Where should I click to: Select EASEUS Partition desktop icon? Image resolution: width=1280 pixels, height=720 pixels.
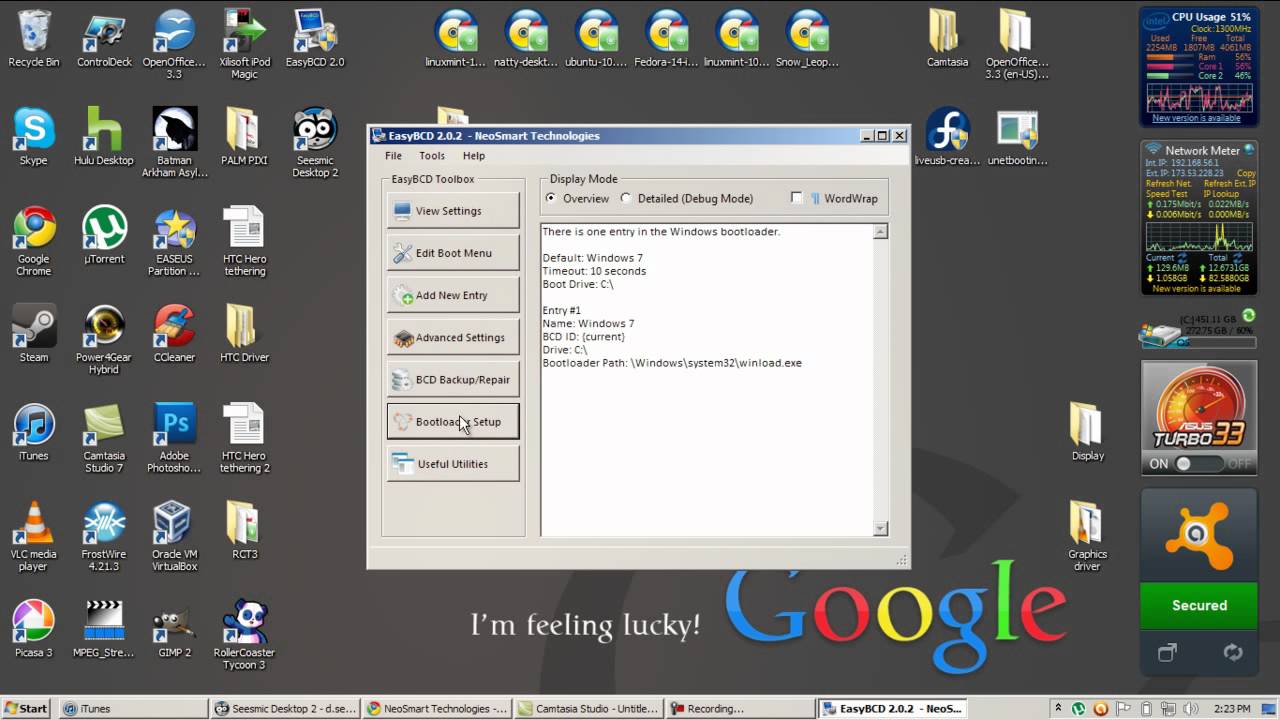(174, 240)
